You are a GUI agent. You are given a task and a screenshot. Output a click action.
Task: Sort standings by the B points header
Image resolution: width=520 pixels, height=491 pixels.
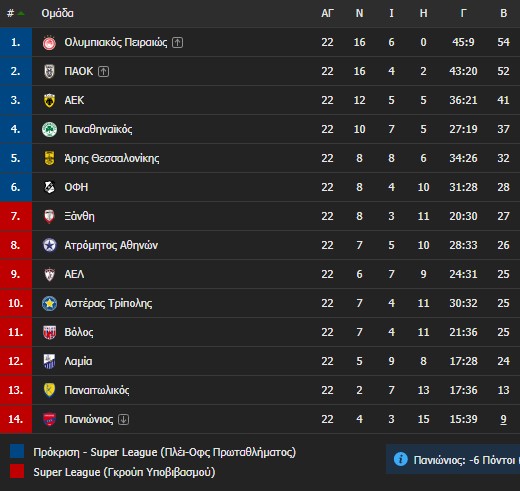tap(503, 13)
